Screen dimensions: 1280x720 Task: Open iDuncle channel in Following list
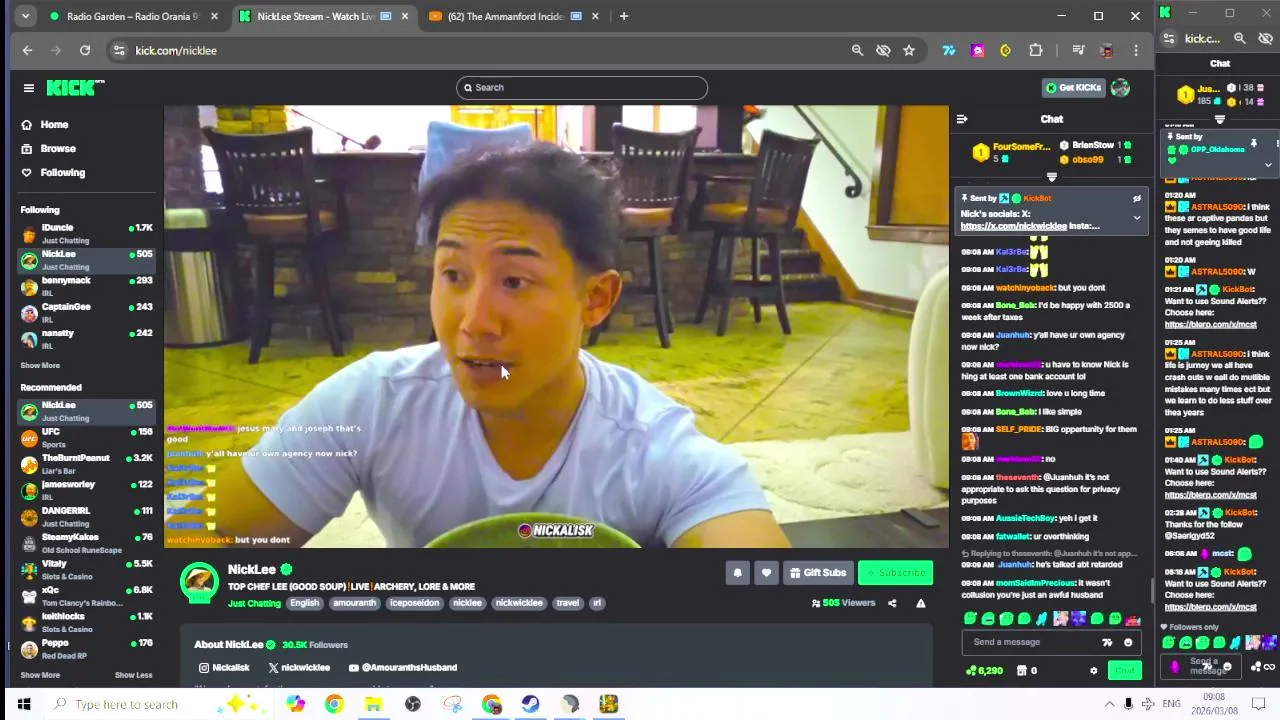pyautogui.click(x=87, y=234)
